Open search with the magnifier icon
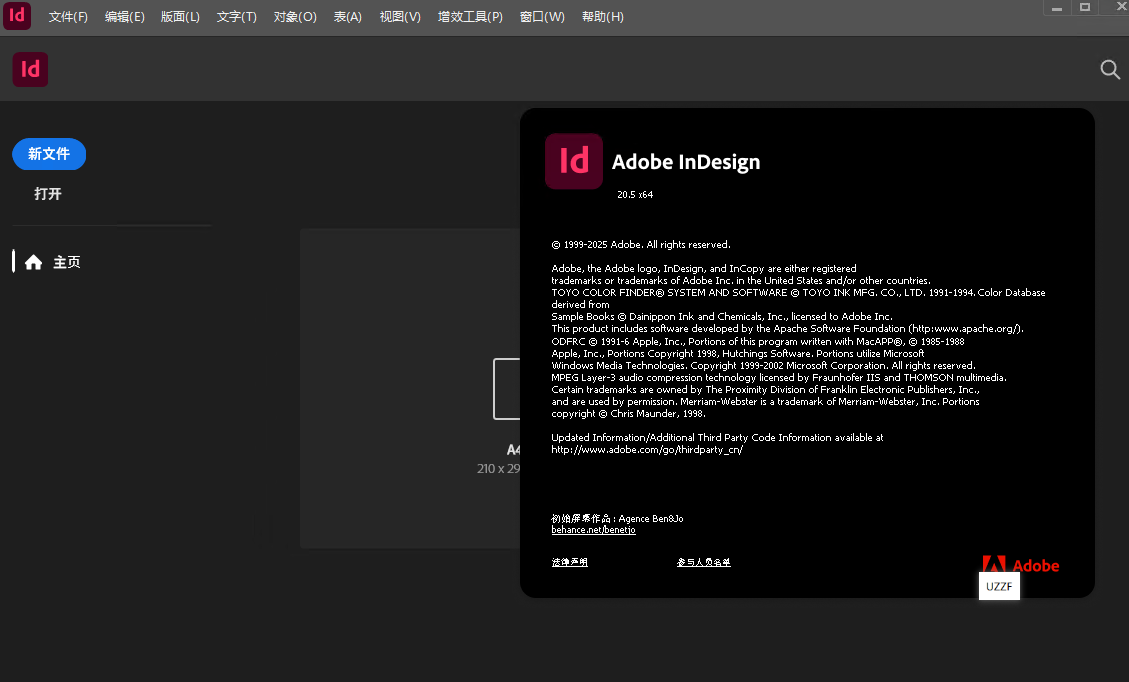The image size is (1129, 682). pos(1110,69)
